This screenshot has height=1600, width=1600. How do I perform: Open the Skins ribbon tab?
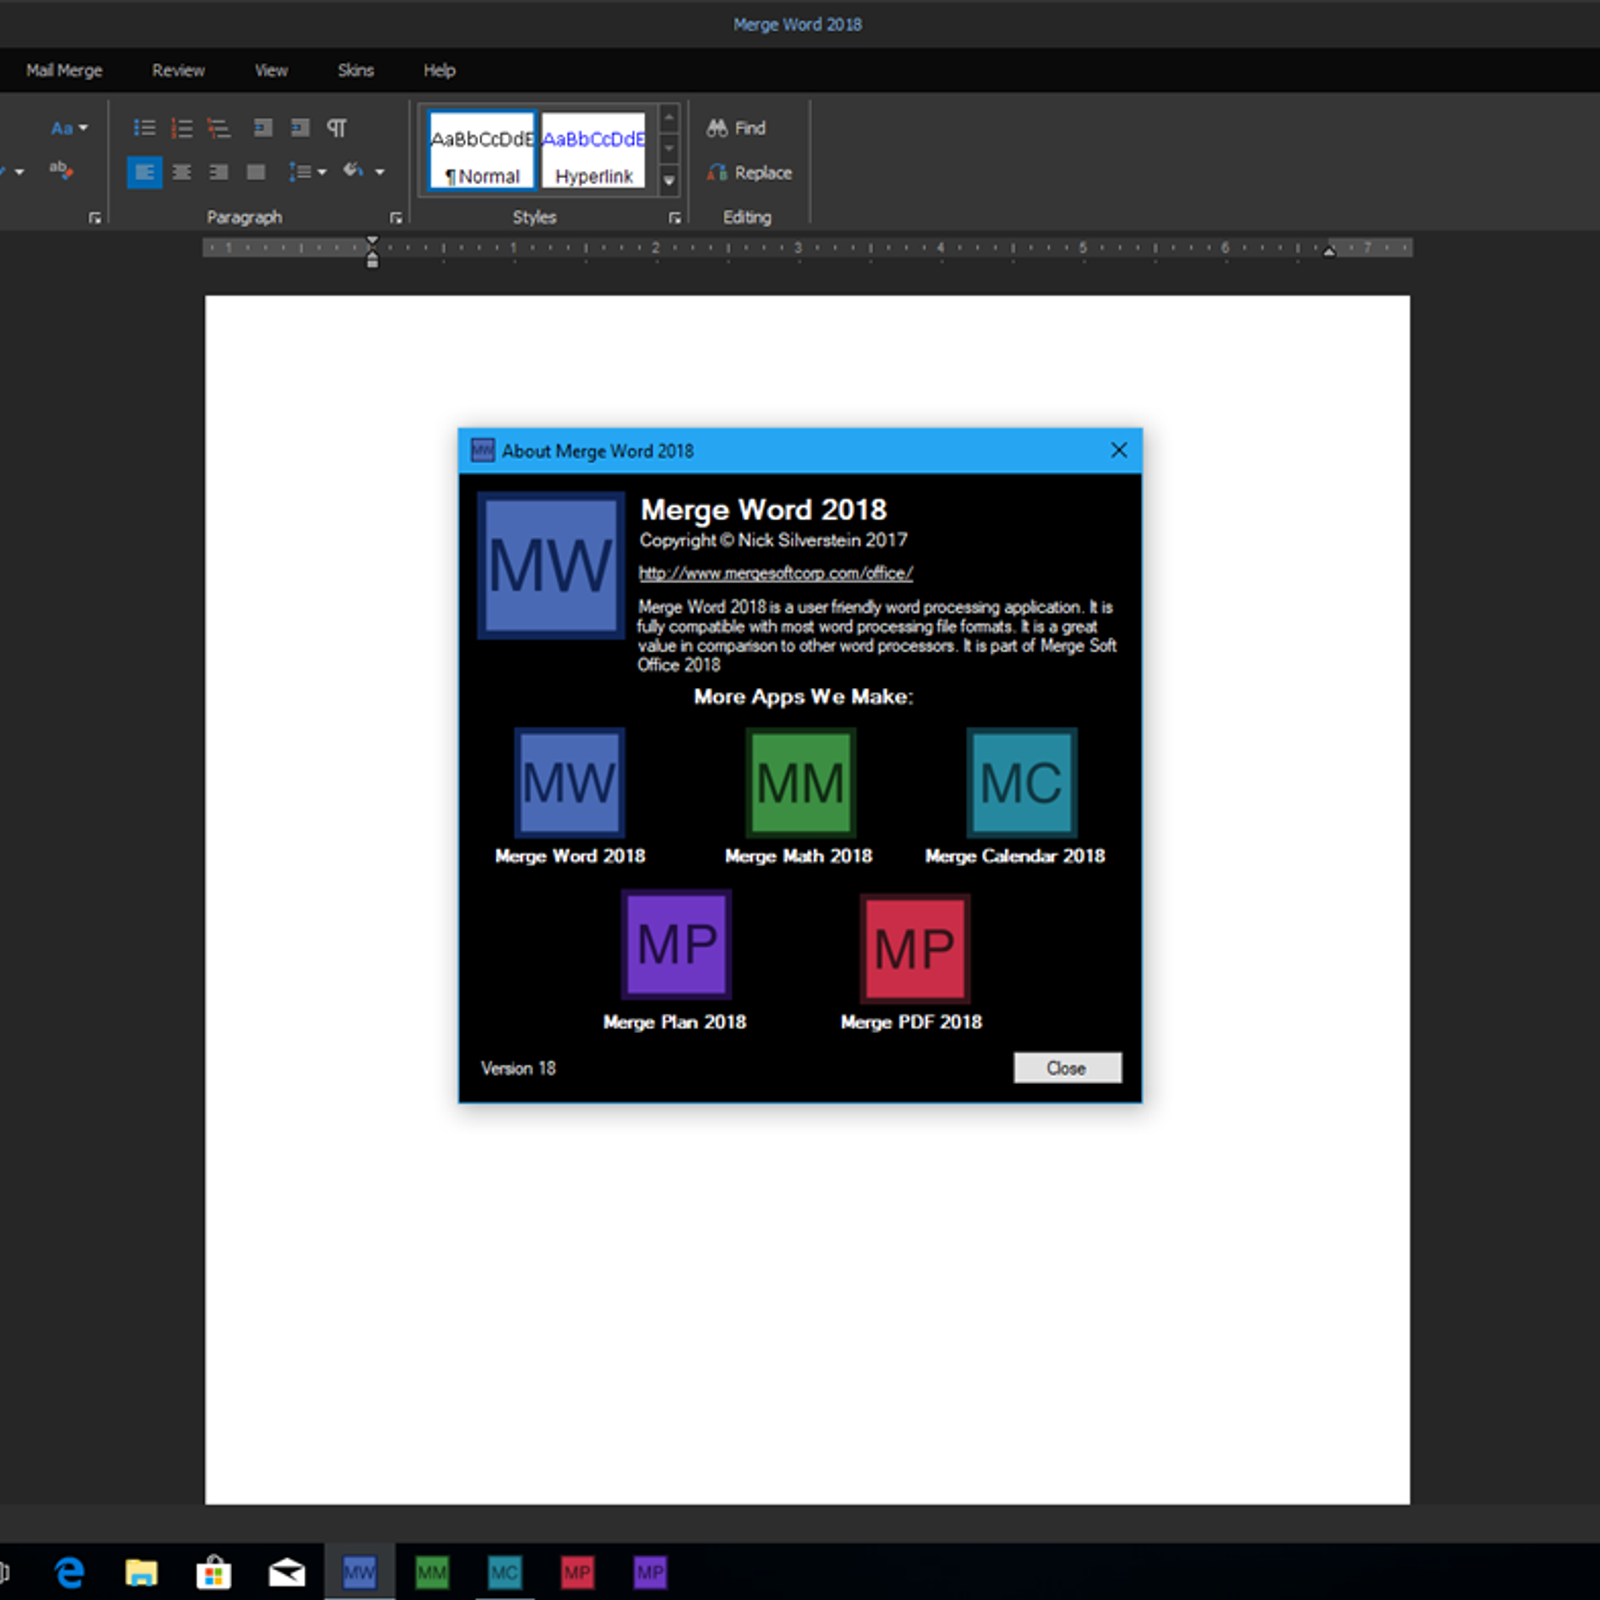(355, 70)
